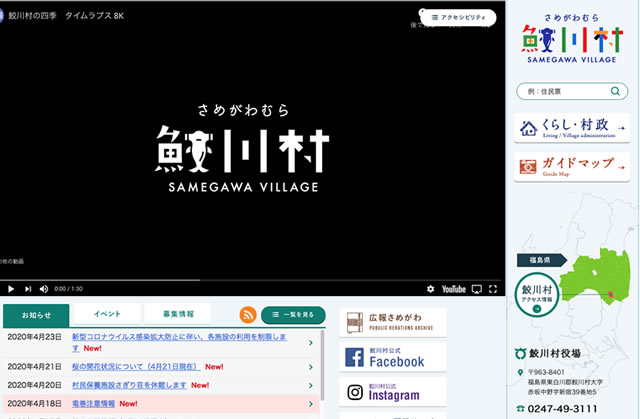Skip to next video in player

28,289
